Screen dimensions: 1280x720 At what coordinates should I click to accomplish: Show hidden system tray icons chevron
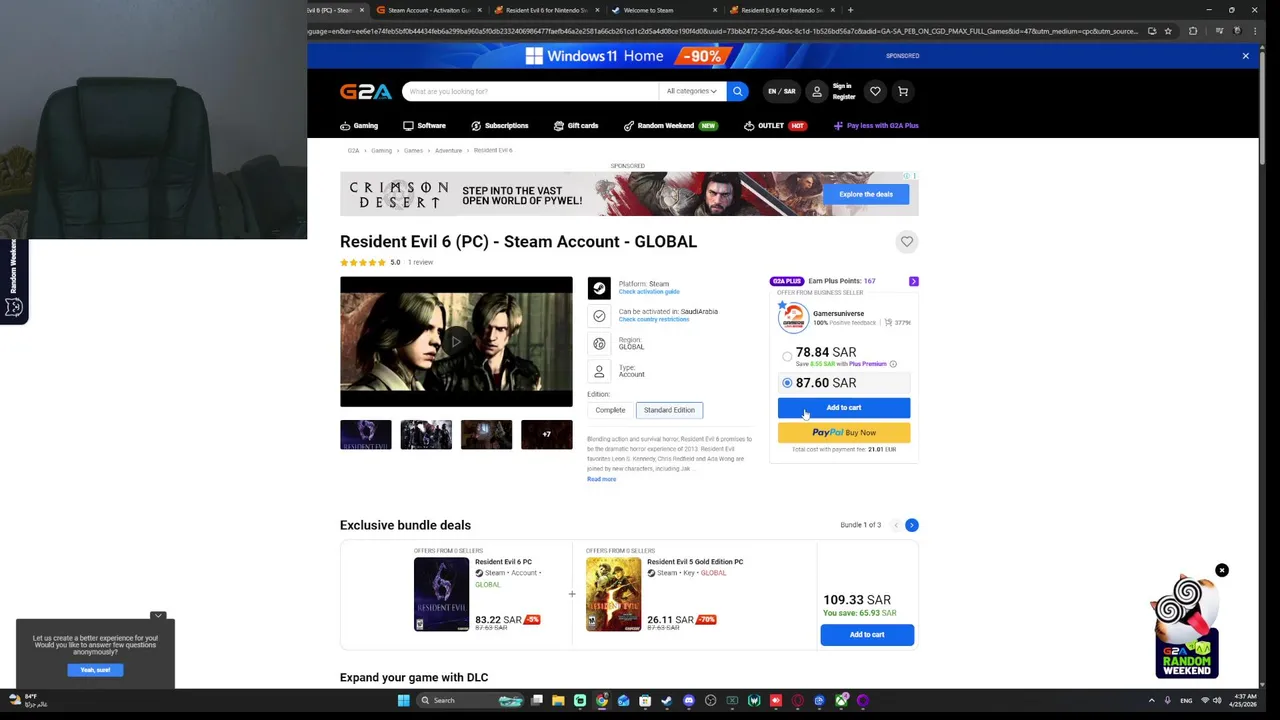(x=1151, y=700)
